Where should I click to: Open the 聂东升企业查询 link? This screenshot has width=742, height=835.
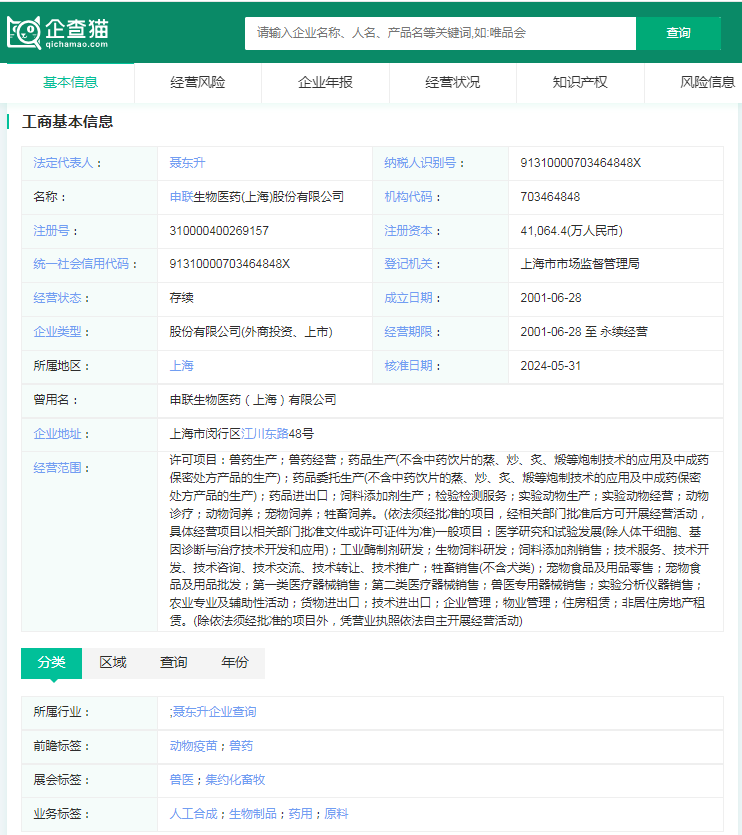coord(214,713)
